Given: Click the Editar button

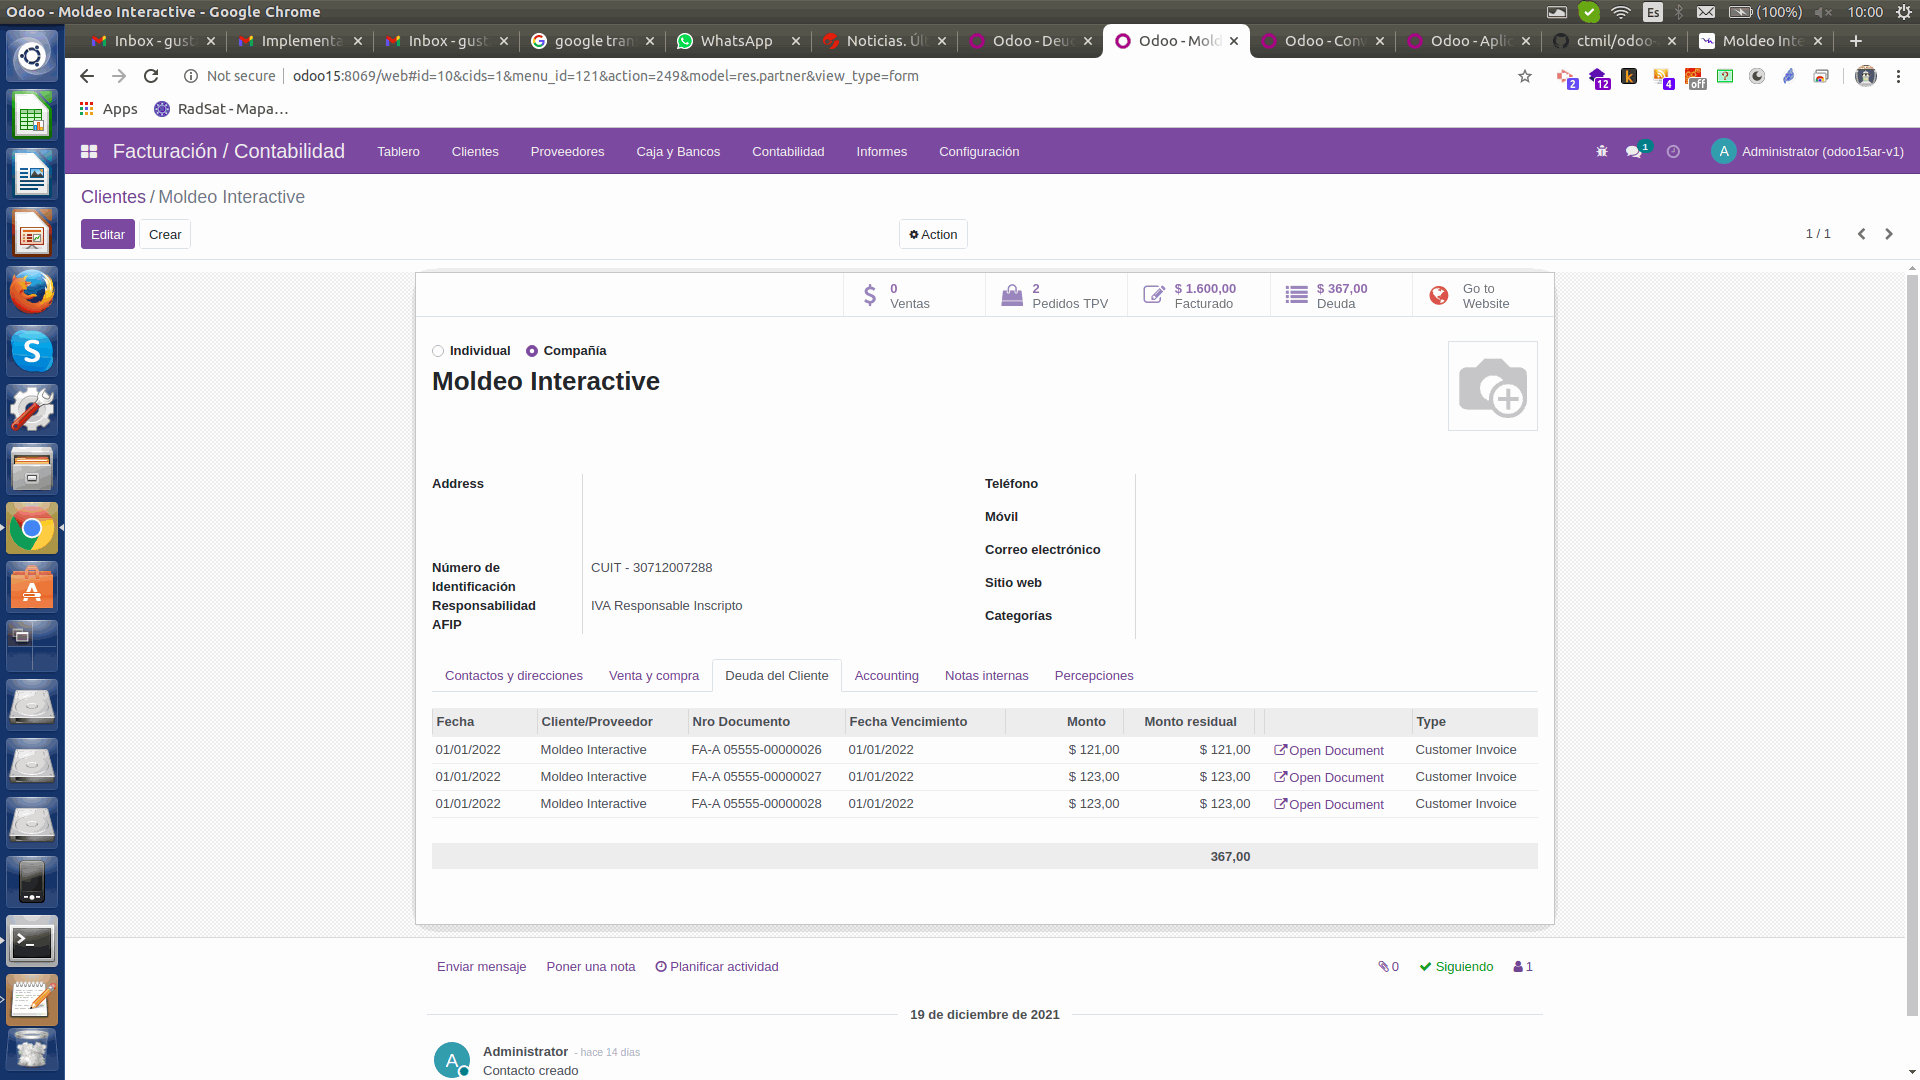Looking at the screenshot, I should point(108,234).
